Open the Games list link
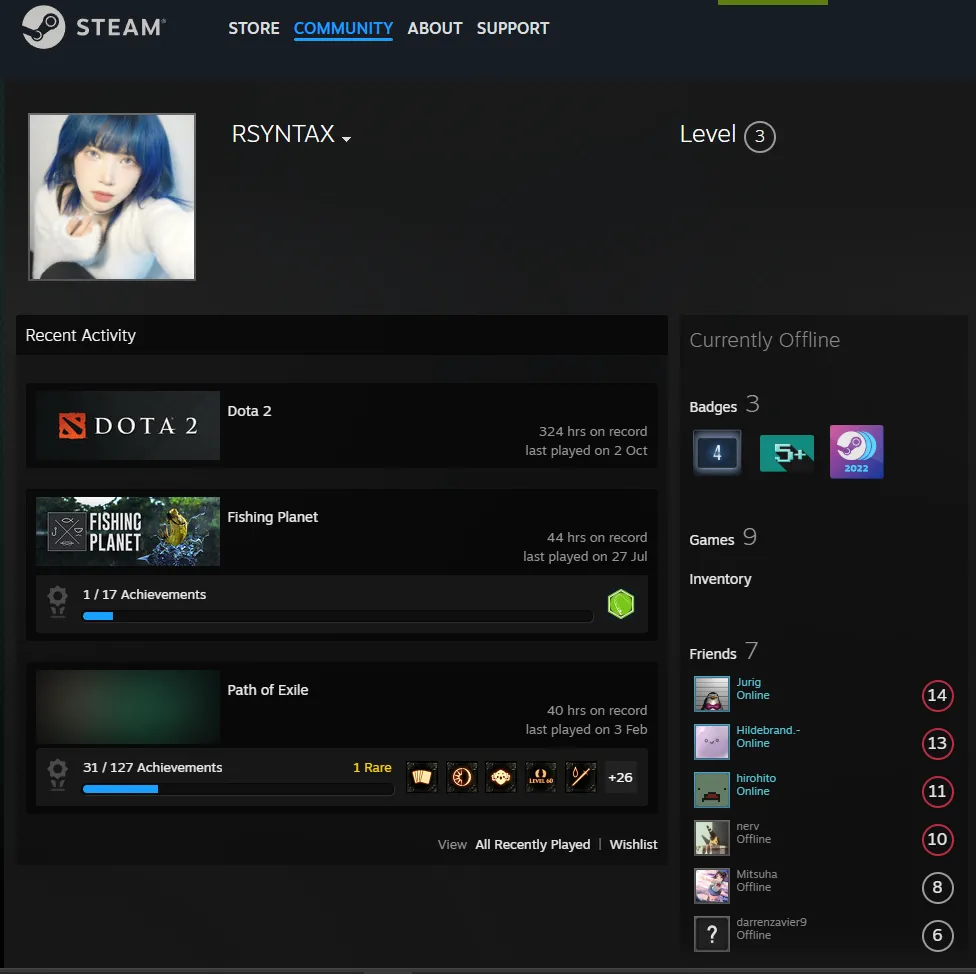 click(x=711, y=540)
